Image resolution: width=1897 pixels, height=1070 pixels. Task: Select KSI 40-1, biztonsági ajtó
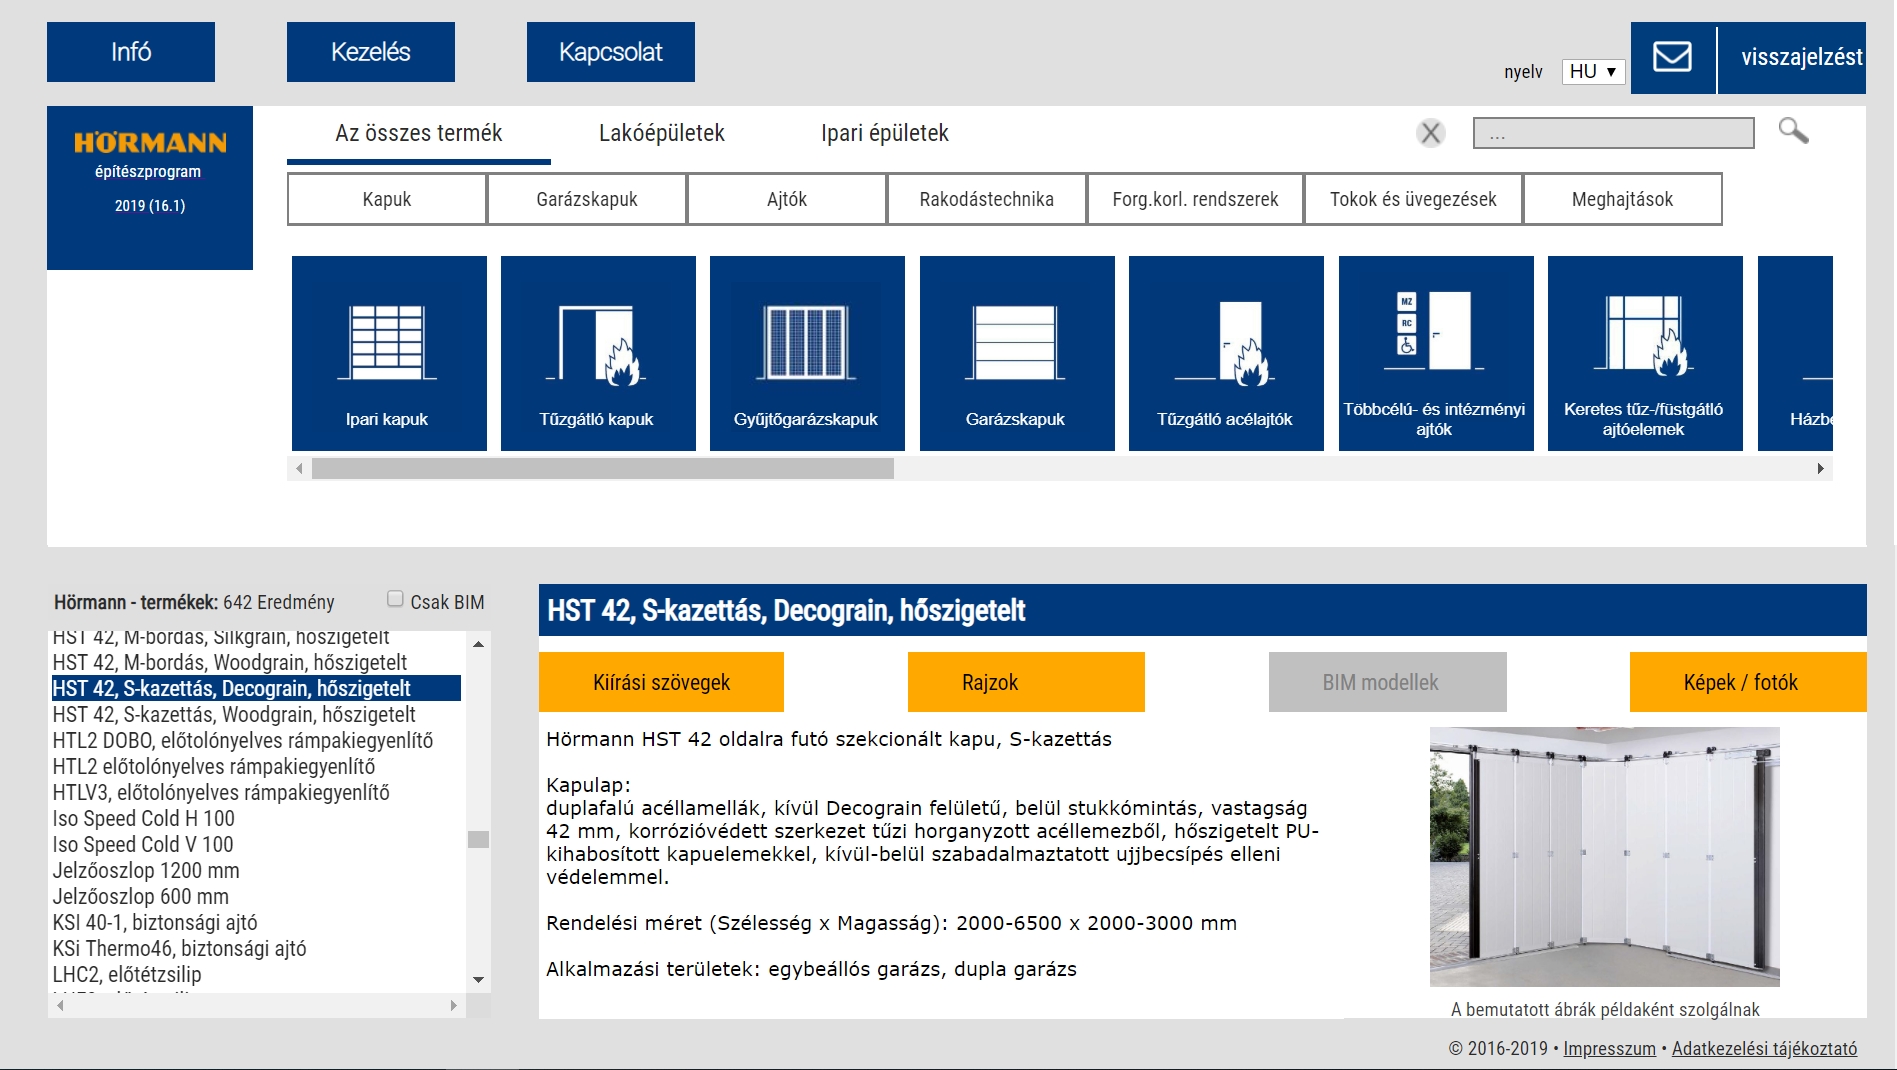point(155,922)
